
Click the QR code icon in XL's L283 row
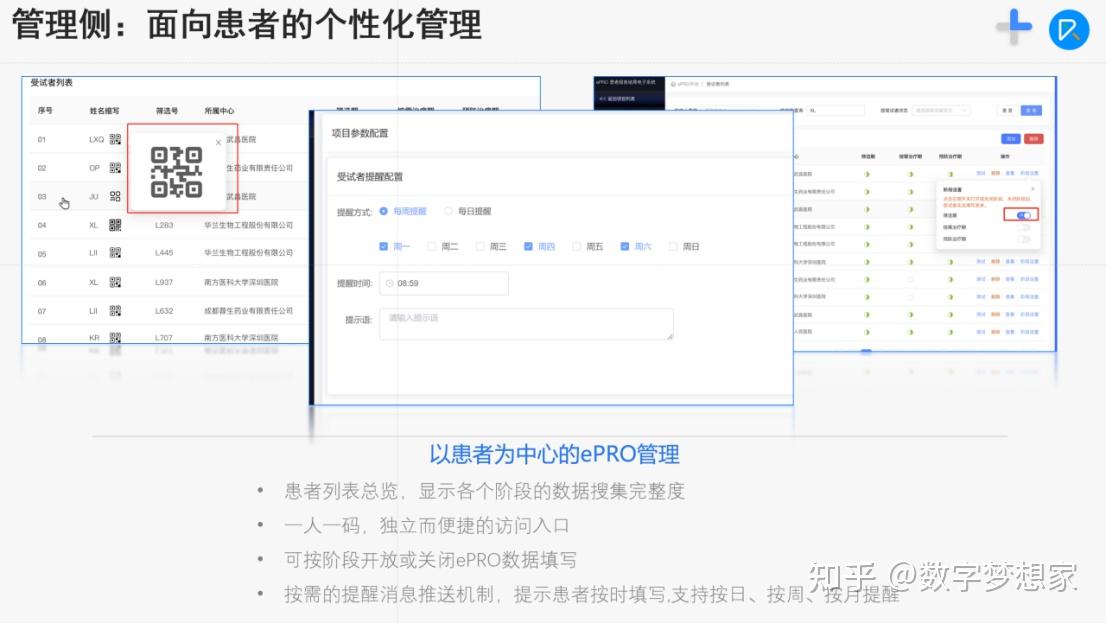point(116,225)
